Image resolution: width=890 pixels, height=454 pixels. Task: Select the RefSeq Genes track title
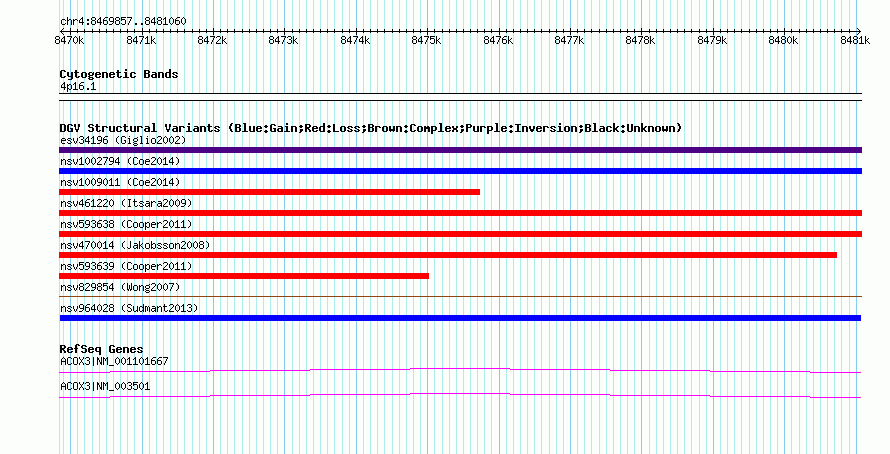point(101,349)
